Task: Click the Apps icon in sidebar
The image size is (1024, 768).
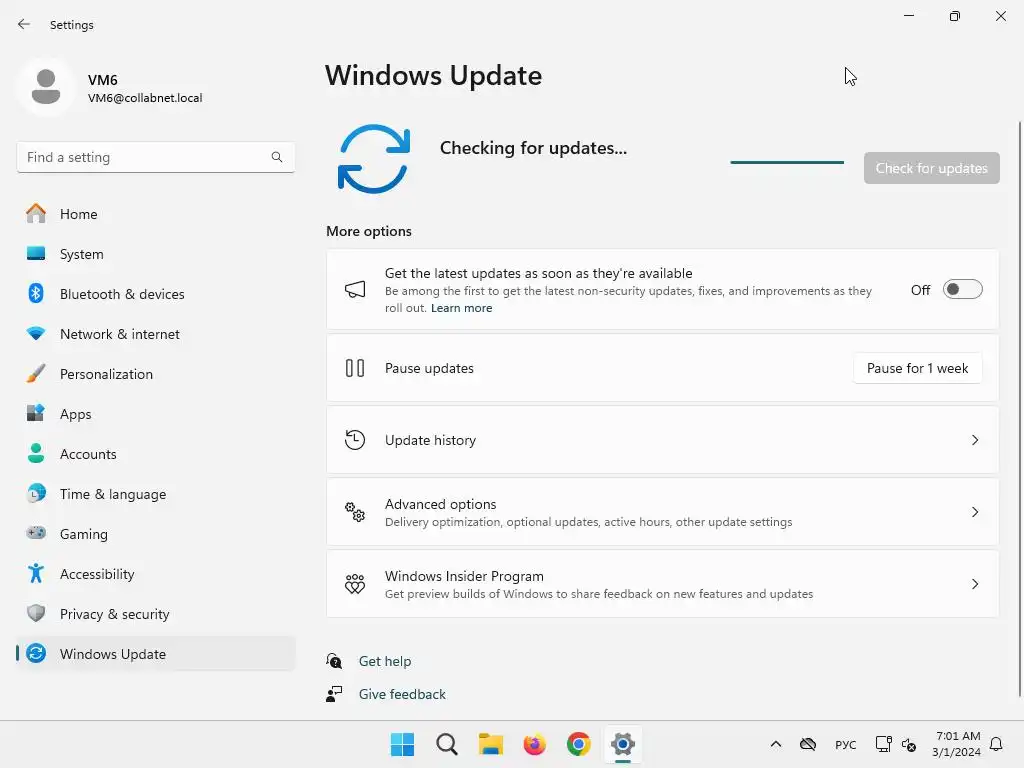Action: (36, 413)
